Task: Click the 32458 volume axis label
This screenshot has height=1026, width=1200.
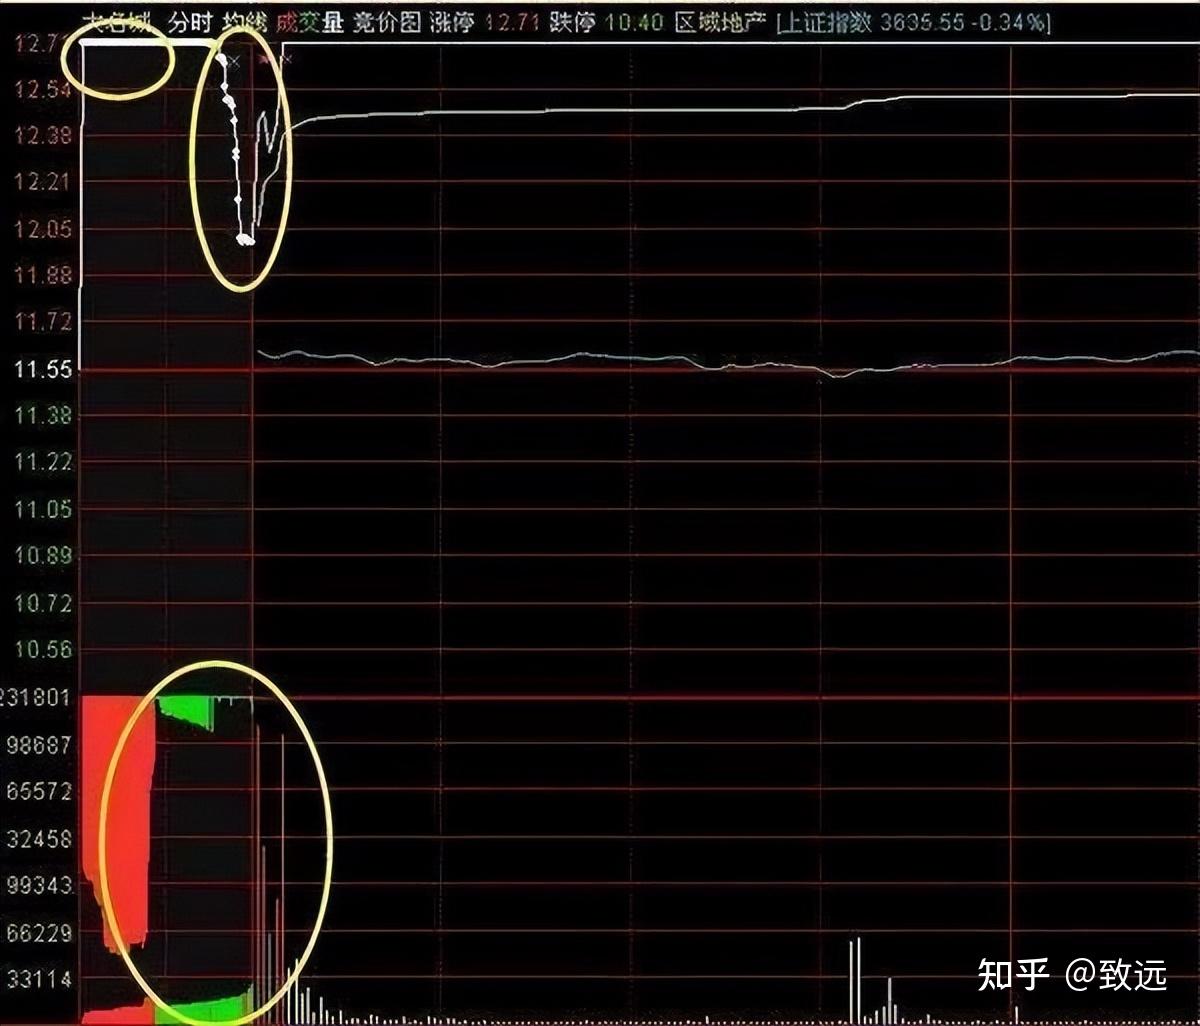Action: 38,839
